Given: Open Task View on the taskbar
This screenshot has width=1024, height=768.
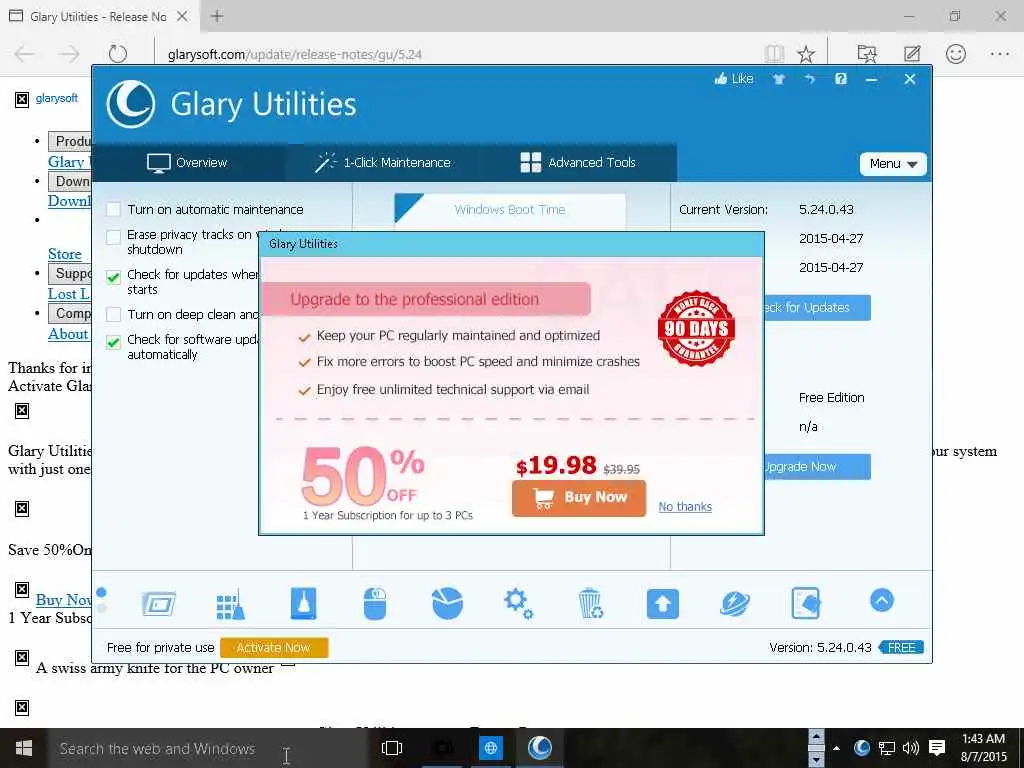Looking at the screenshot, I should pyautogui.click(x=392, y=748).
